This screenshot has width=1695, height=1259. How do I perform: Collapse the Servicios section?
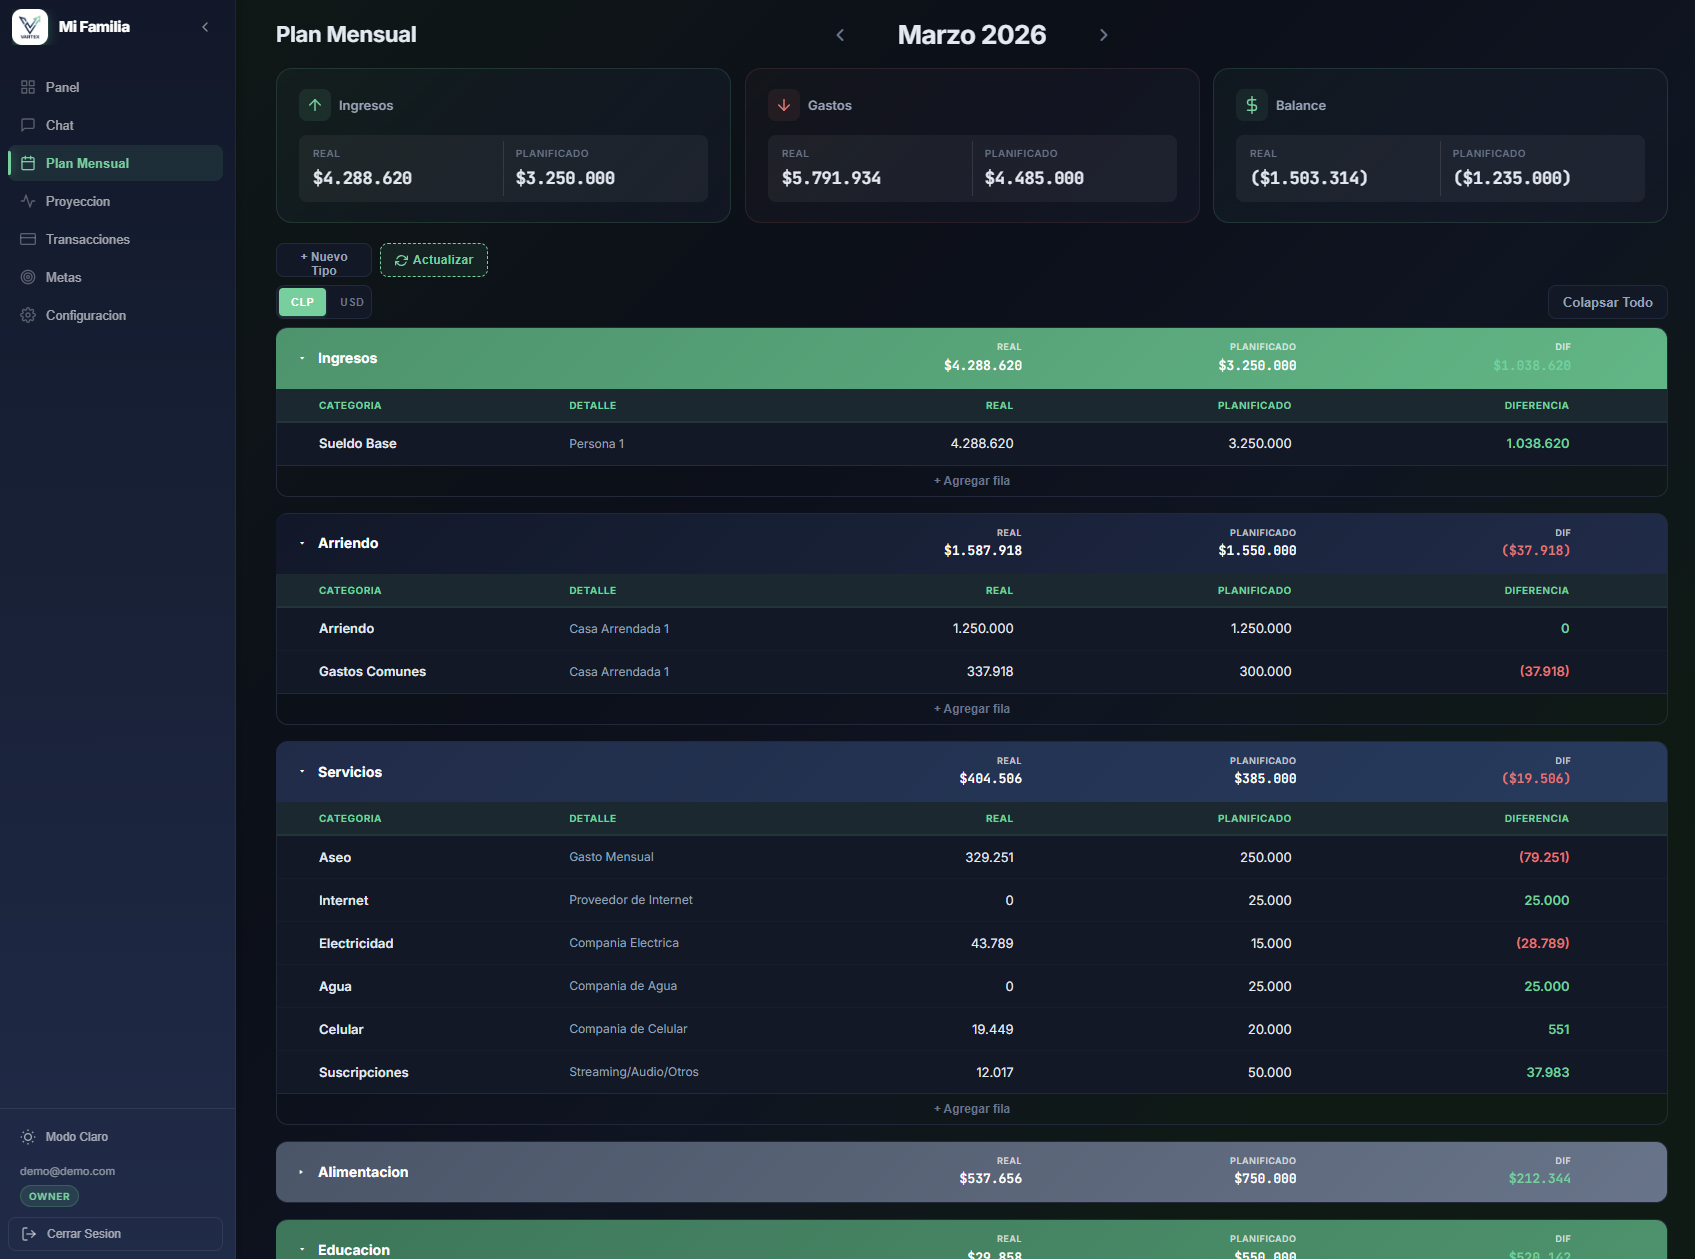(x=302, y=772)
